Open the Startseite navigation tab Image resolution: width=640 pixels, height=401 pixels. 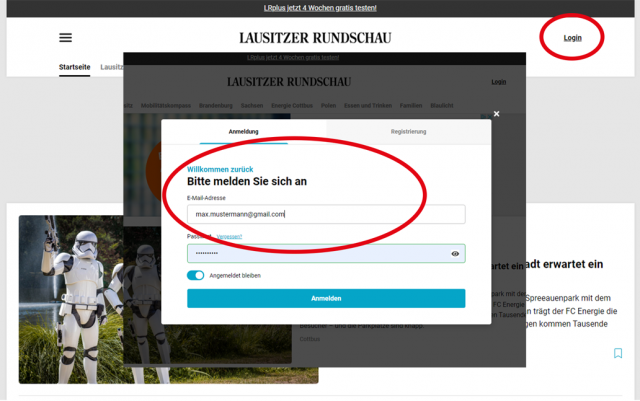pos(74,67)
